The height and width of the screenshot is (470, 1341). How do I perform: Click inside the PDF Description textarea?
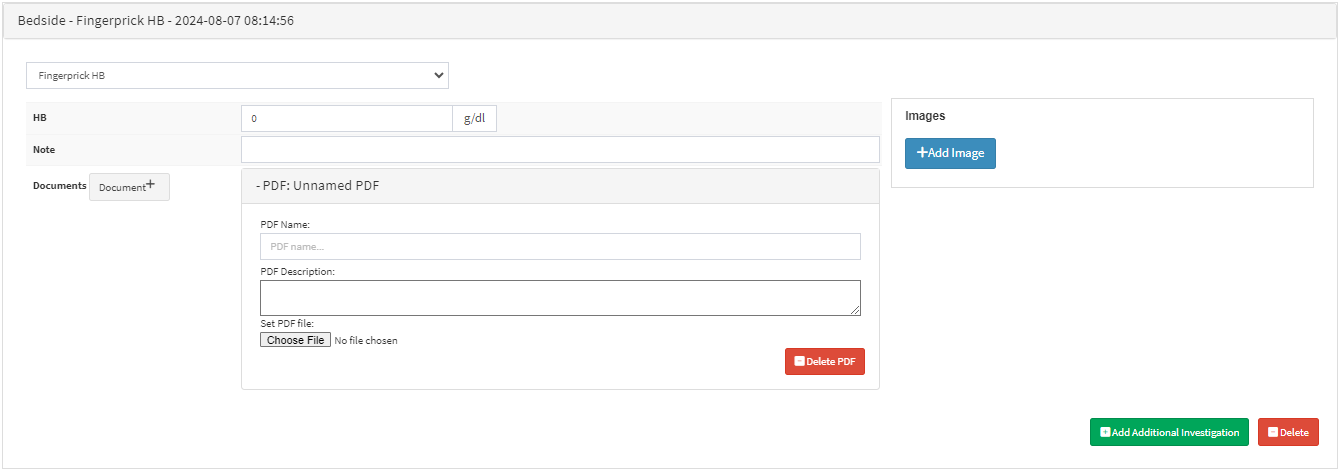[558, 298]
